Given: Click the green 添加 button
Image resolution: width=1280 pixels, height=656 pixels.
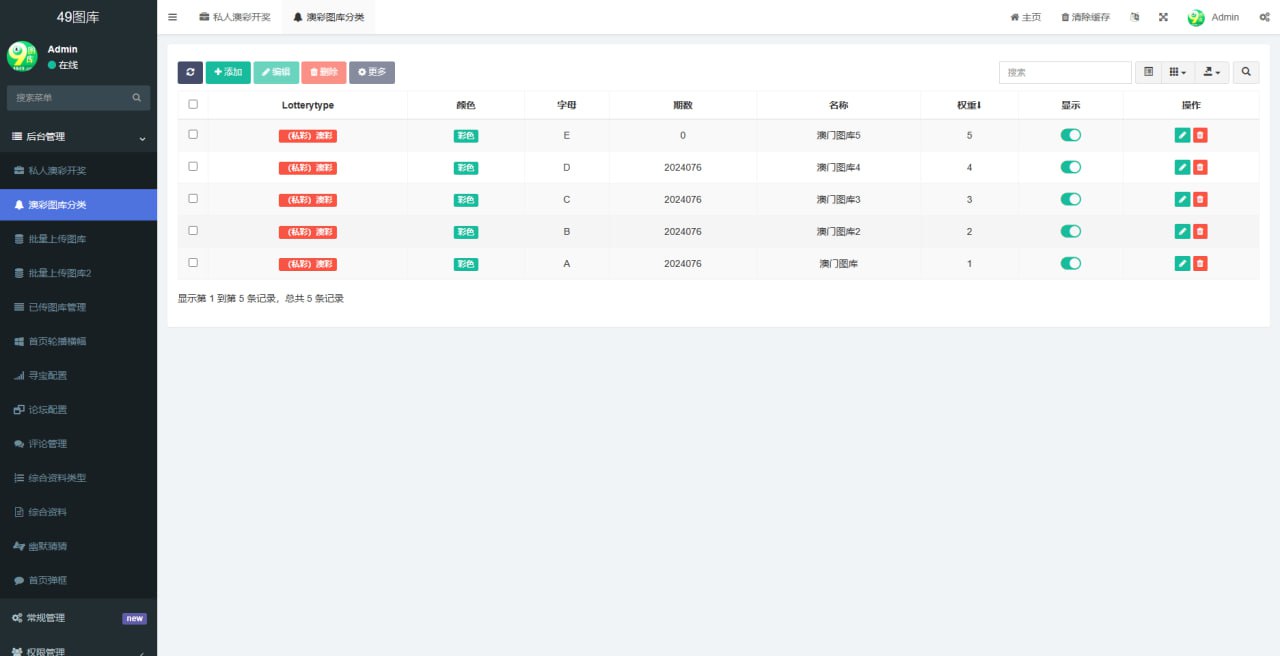Looking at the screenshot, I should click(x=228, y=72).
